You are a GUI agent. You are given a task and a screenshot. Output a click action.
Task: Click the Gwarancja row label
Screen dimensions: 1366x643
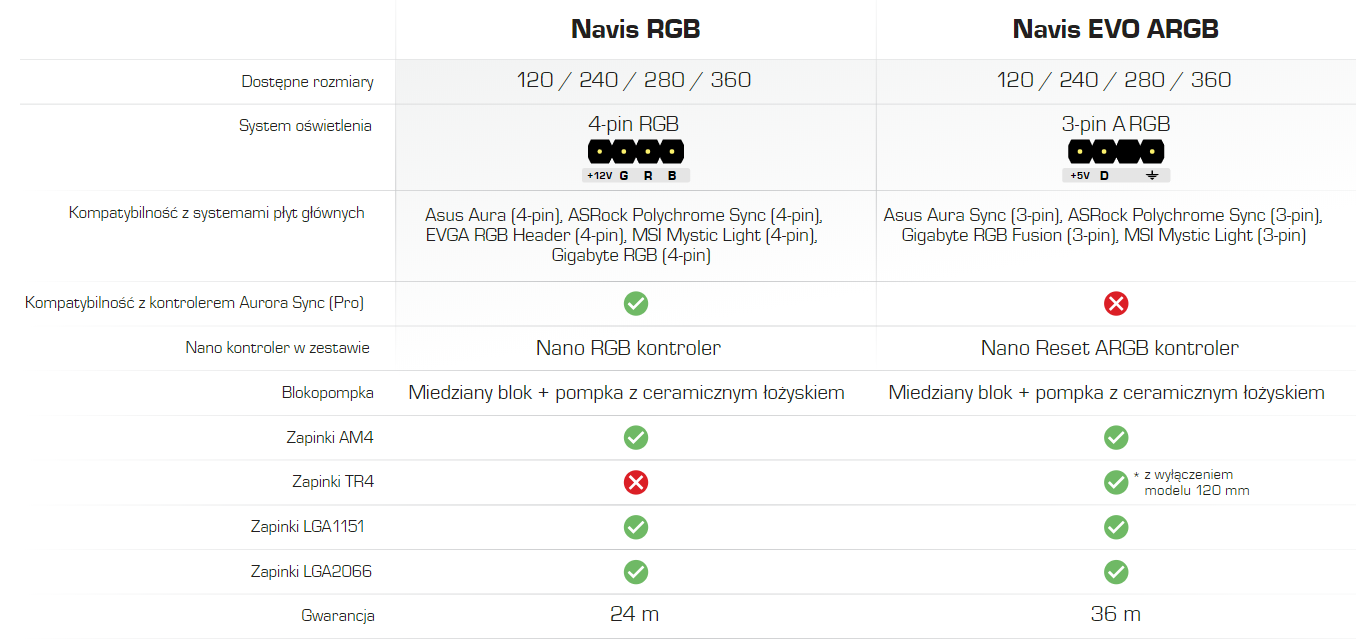pos(338,616)
